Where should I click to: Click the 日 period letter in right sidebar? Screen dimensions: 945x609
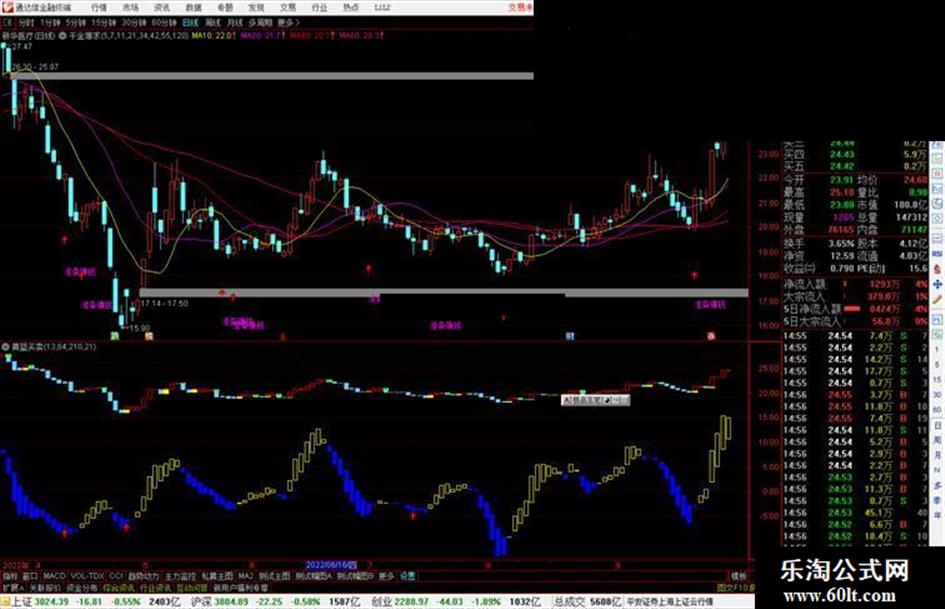tap(938, 425)
